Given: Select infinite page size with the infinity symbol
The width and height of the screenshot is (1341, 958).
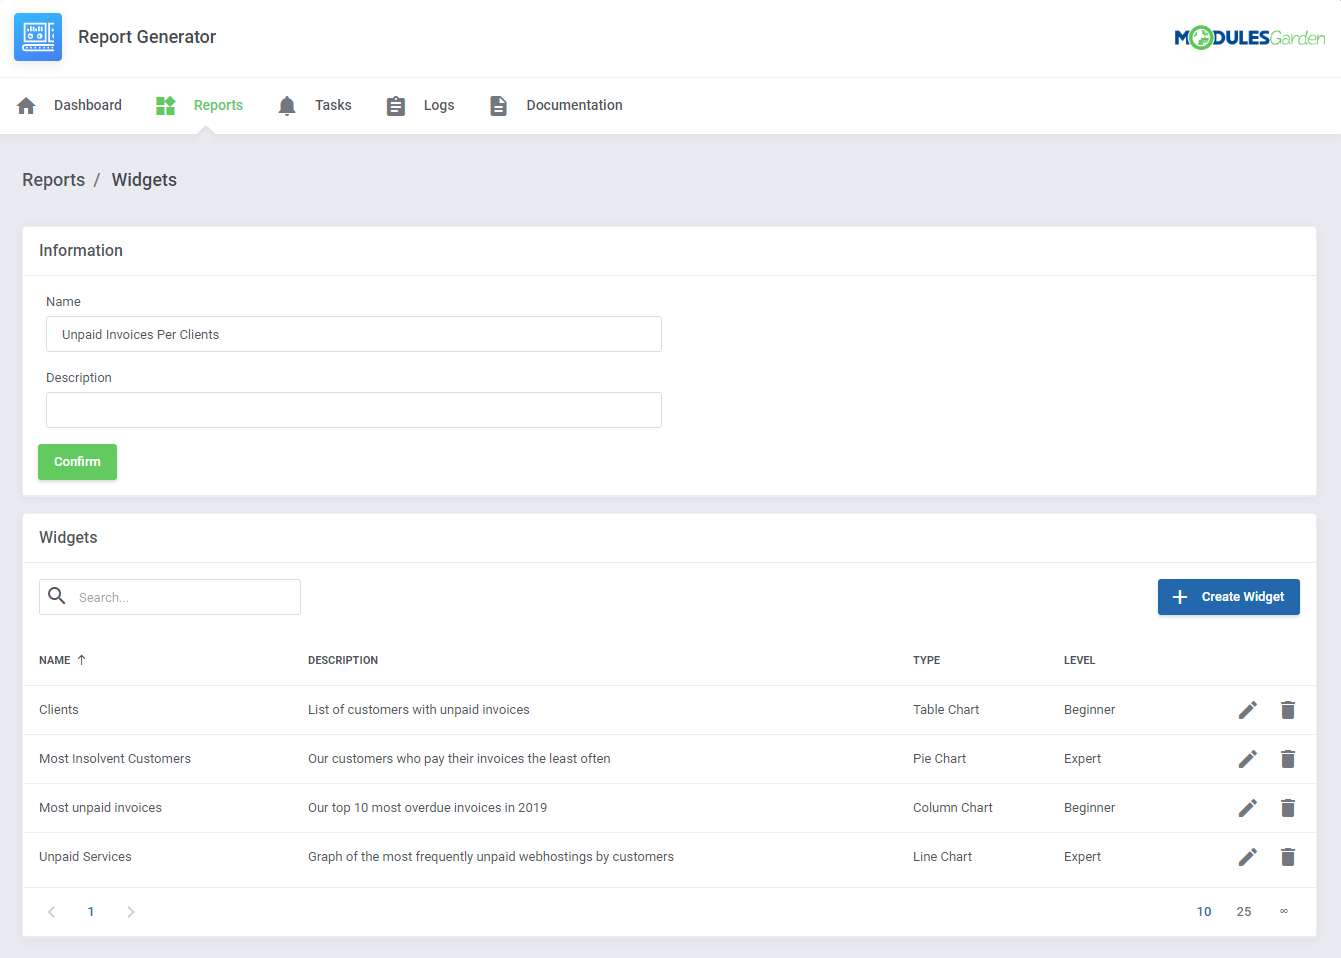Looking at the screenshot, I should click(1284, 911).
